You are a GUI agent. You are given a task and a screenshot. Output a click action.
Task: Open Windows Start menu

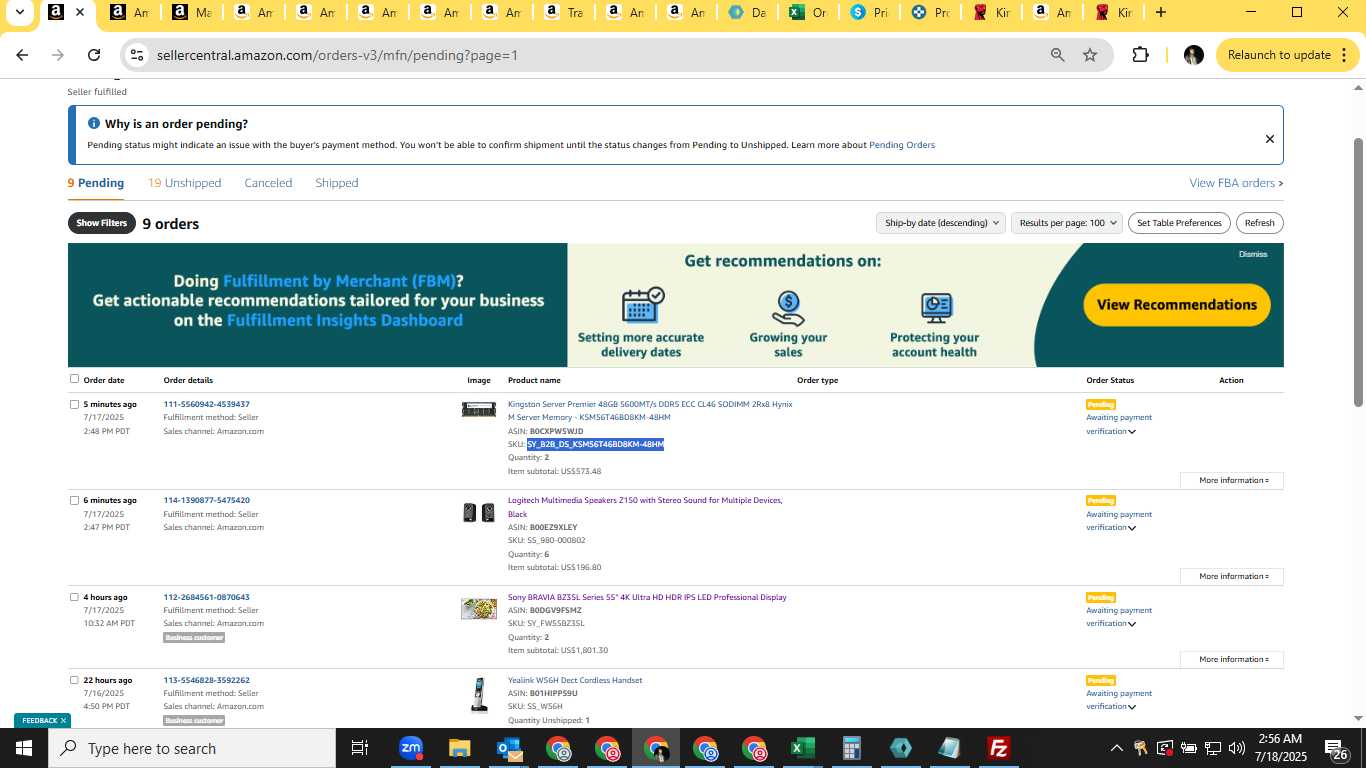pos(24,748)
